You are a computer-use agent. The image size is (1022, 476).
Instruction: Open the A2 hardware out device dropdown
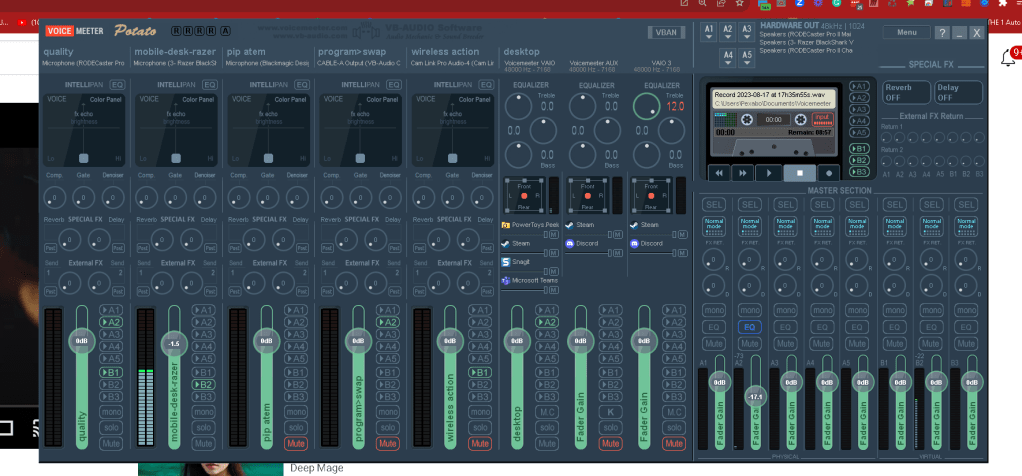click(728, 32)
